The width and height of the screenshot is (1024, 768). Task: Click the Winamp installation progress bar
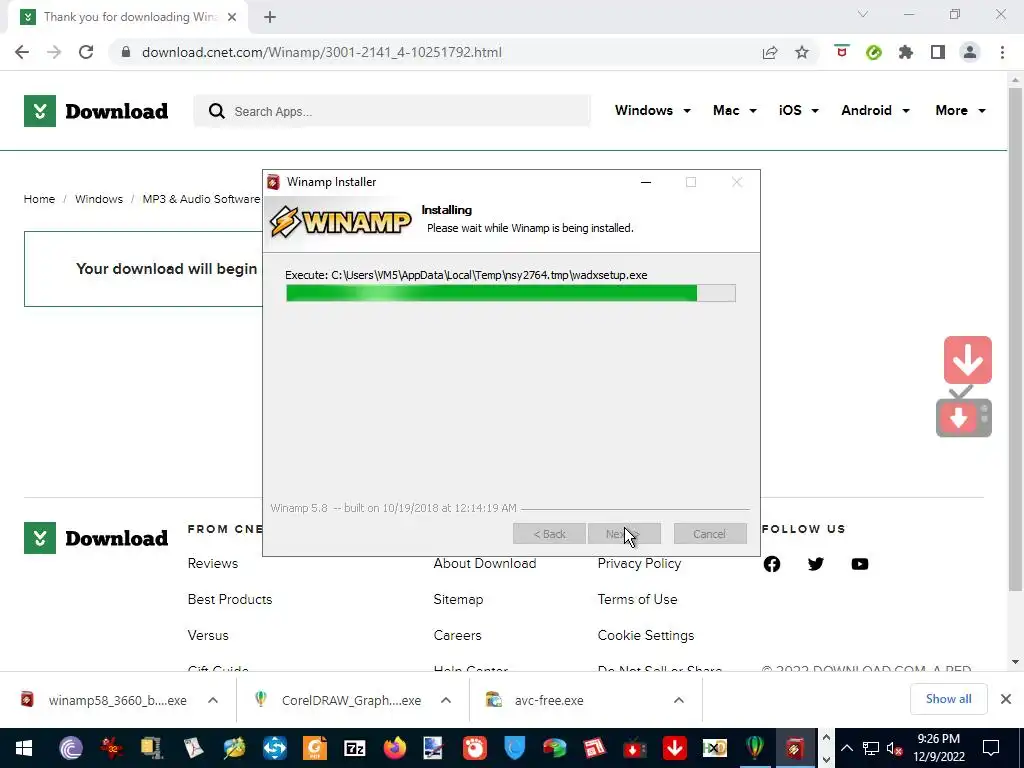tap(511, 293)
